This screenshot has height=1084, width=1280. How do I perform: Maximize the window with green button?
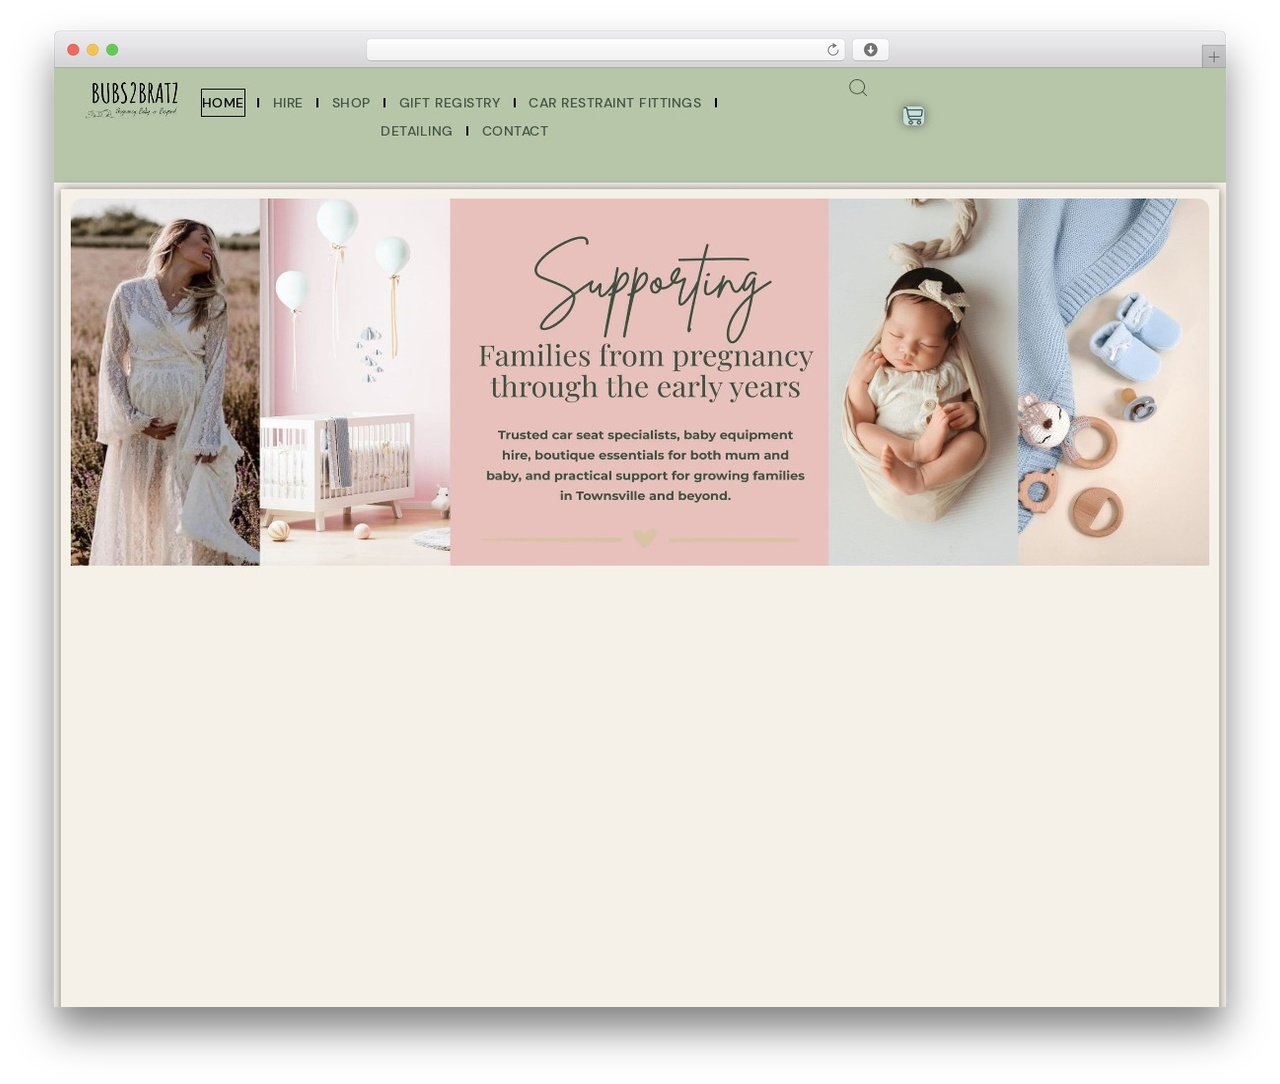point(112,50)
